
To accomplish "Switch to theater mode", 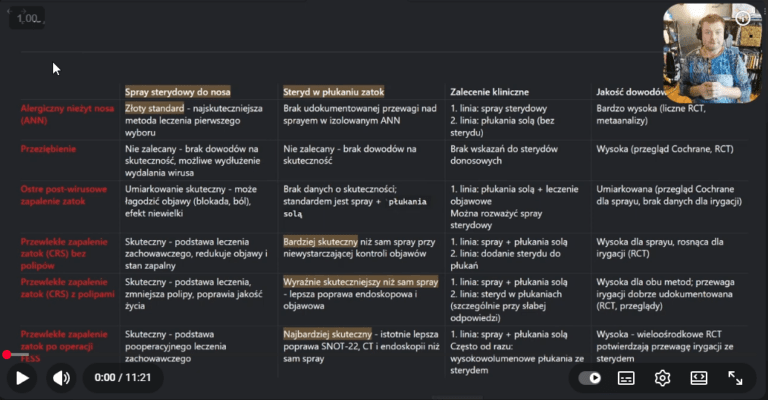I will (x=698, y=378).
